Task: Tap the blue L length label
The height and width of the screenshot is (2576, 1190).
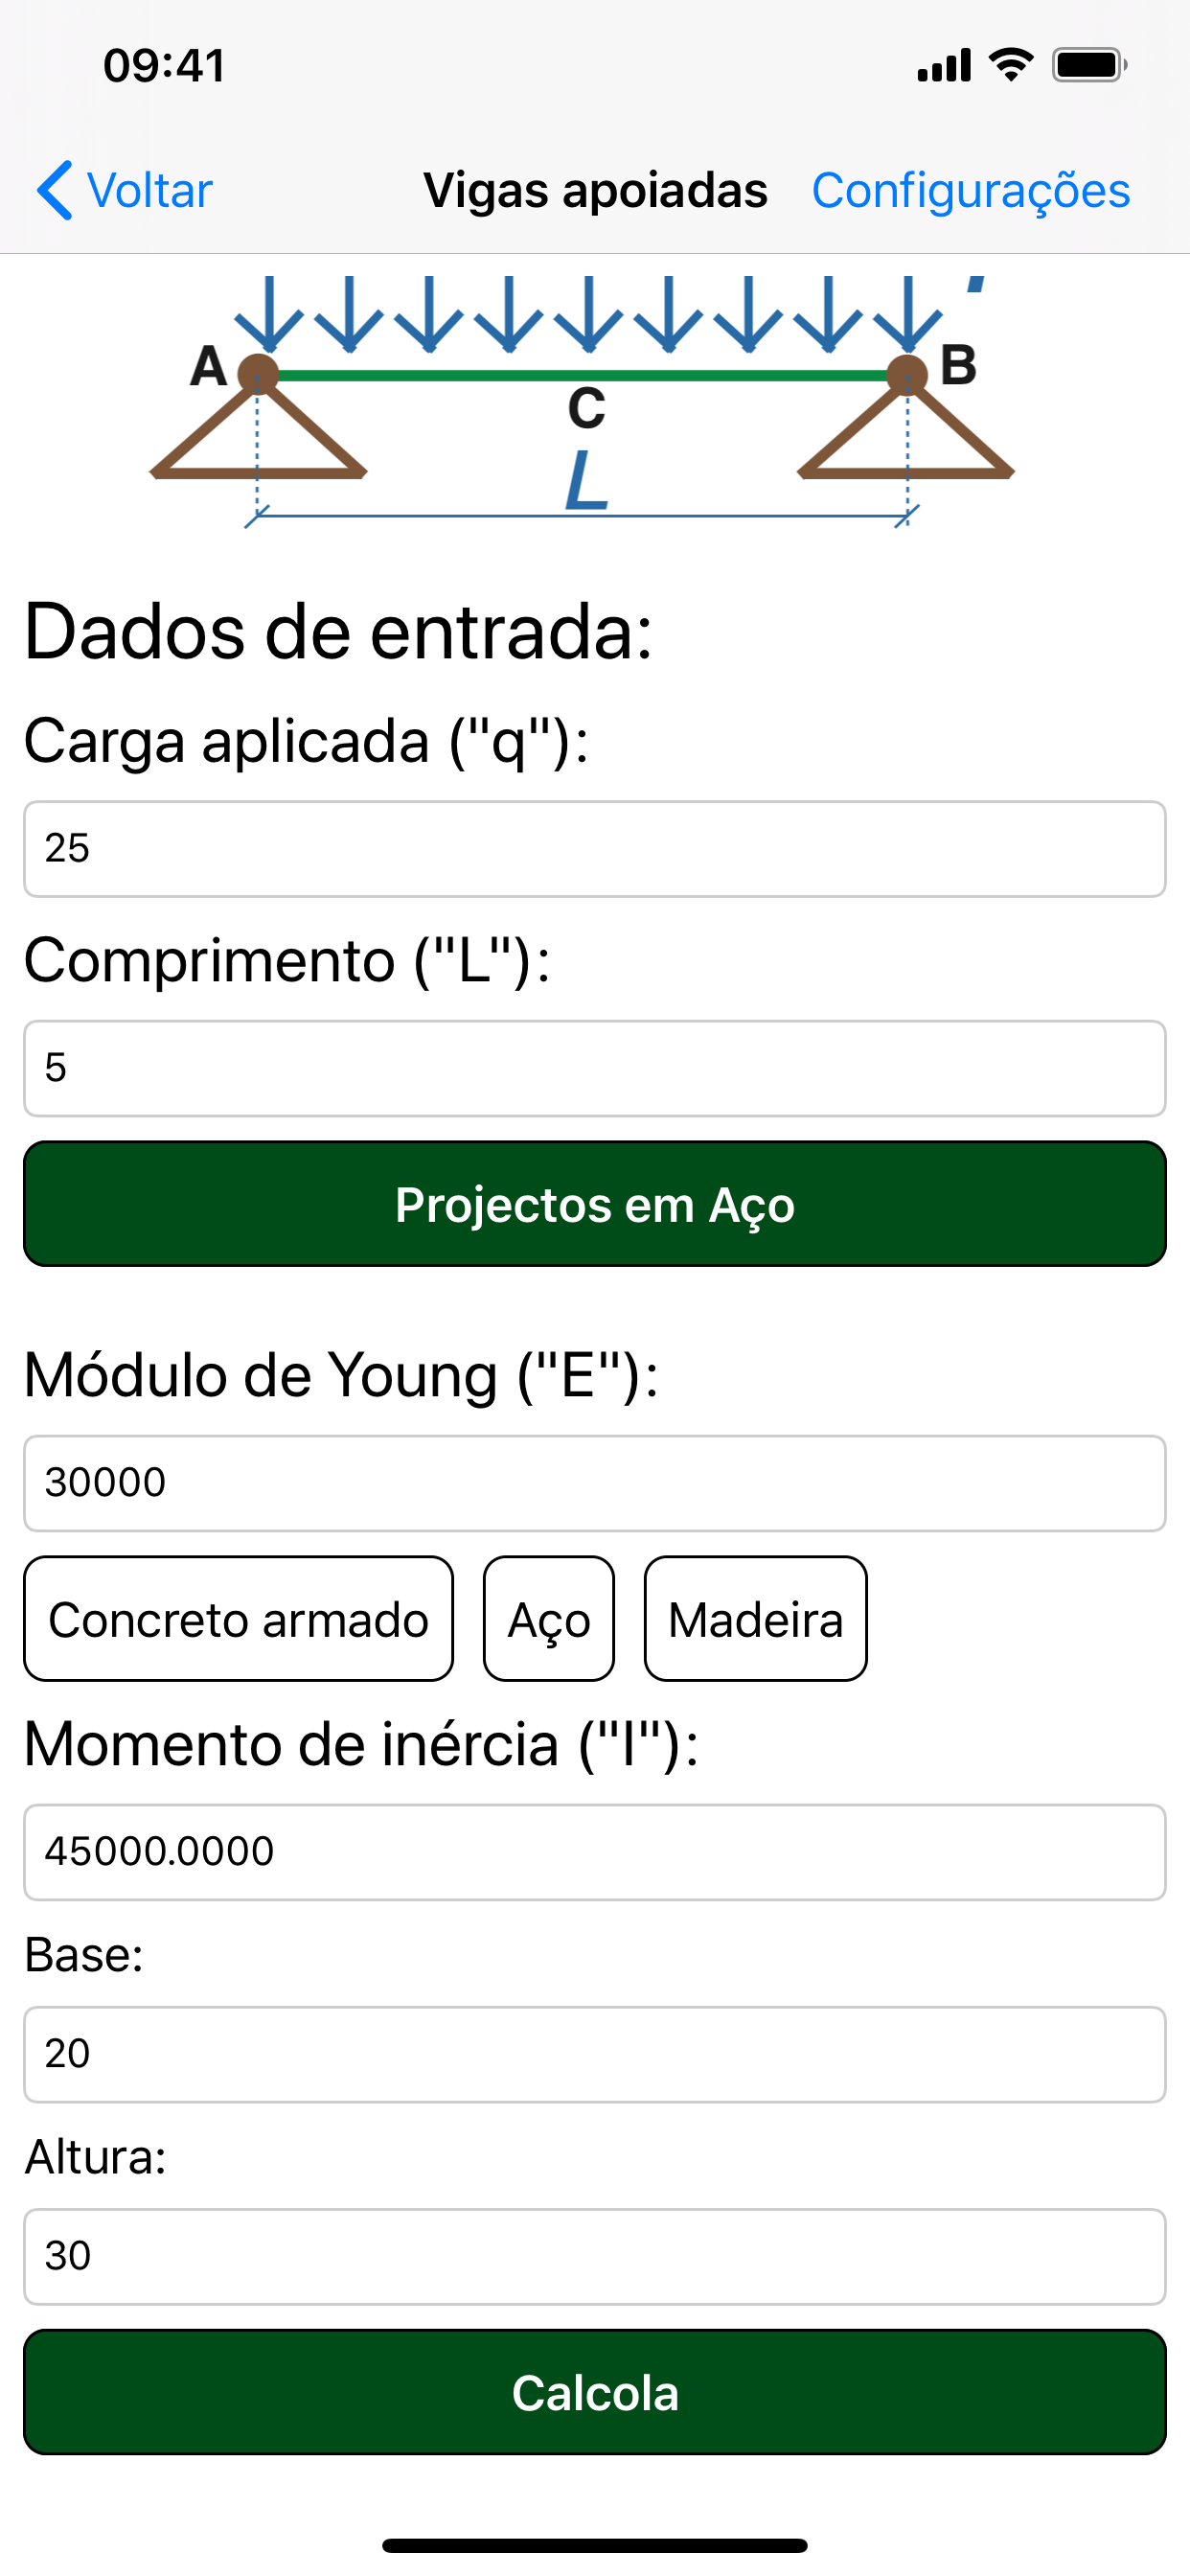Action: (x=586, y=482)
